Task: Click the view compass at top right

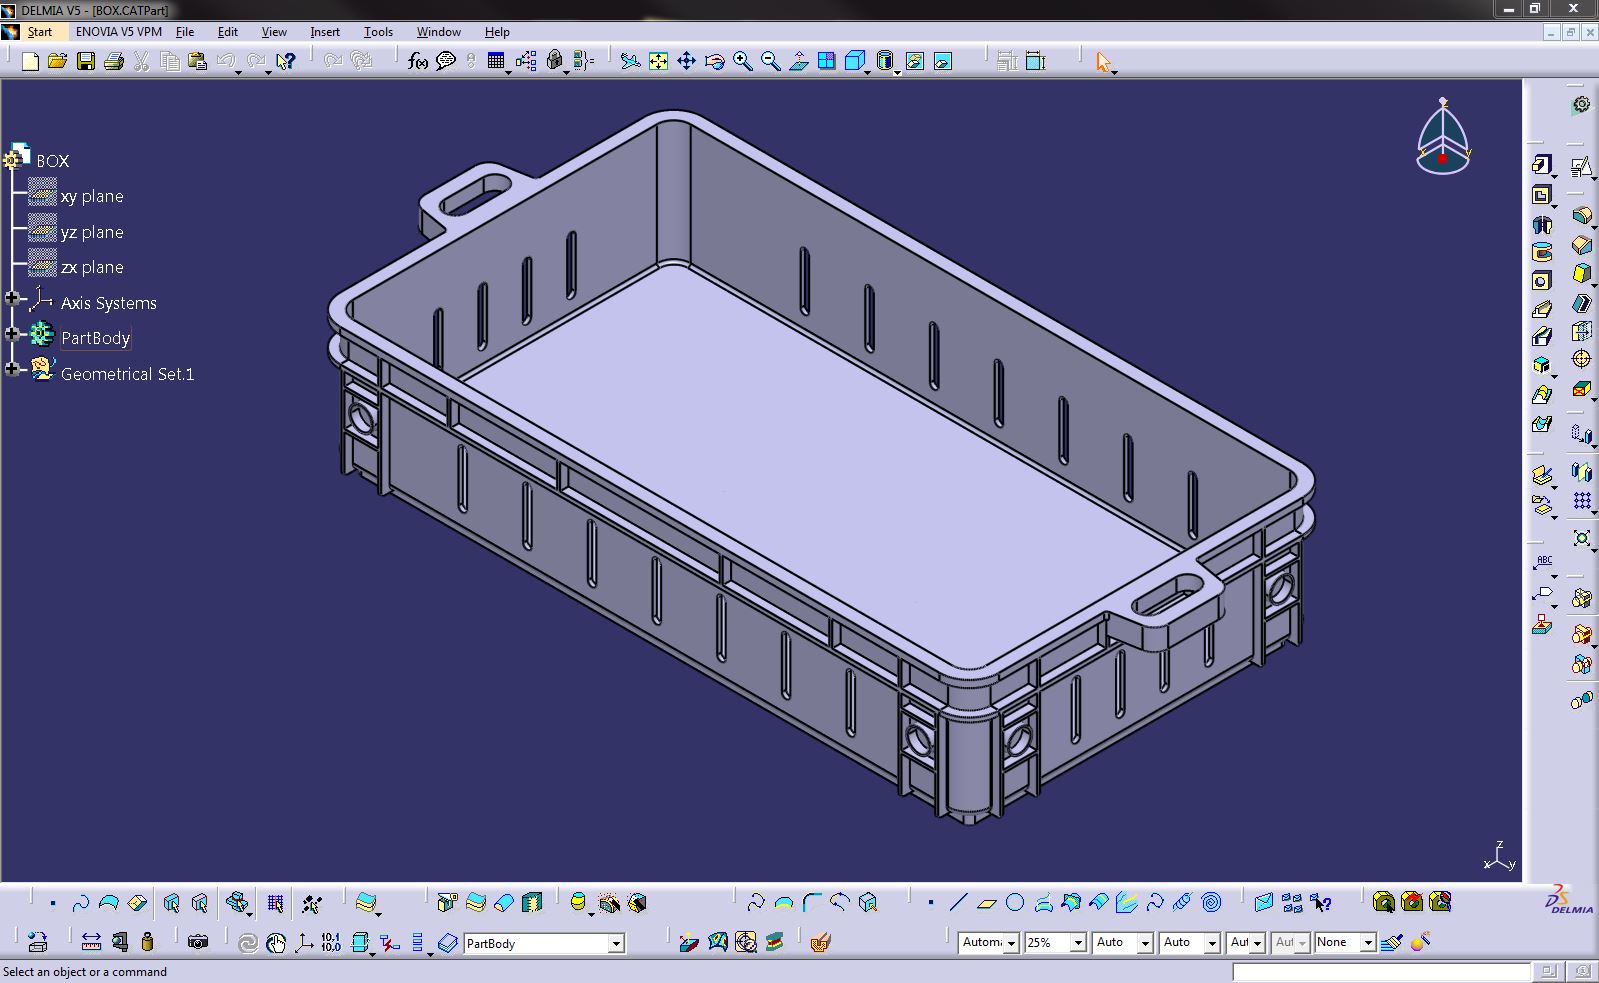Action: pyautogui.click(x=1443, y=138)
